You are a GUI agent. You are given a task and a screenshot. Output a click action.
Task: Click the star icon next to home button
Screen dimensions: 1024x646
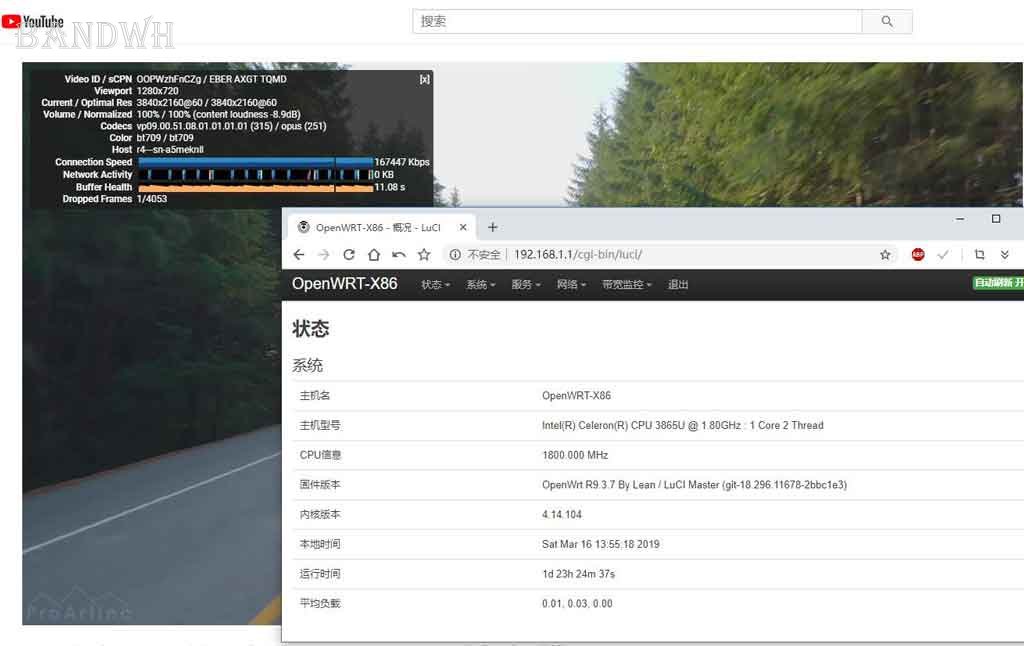(424, 255)
